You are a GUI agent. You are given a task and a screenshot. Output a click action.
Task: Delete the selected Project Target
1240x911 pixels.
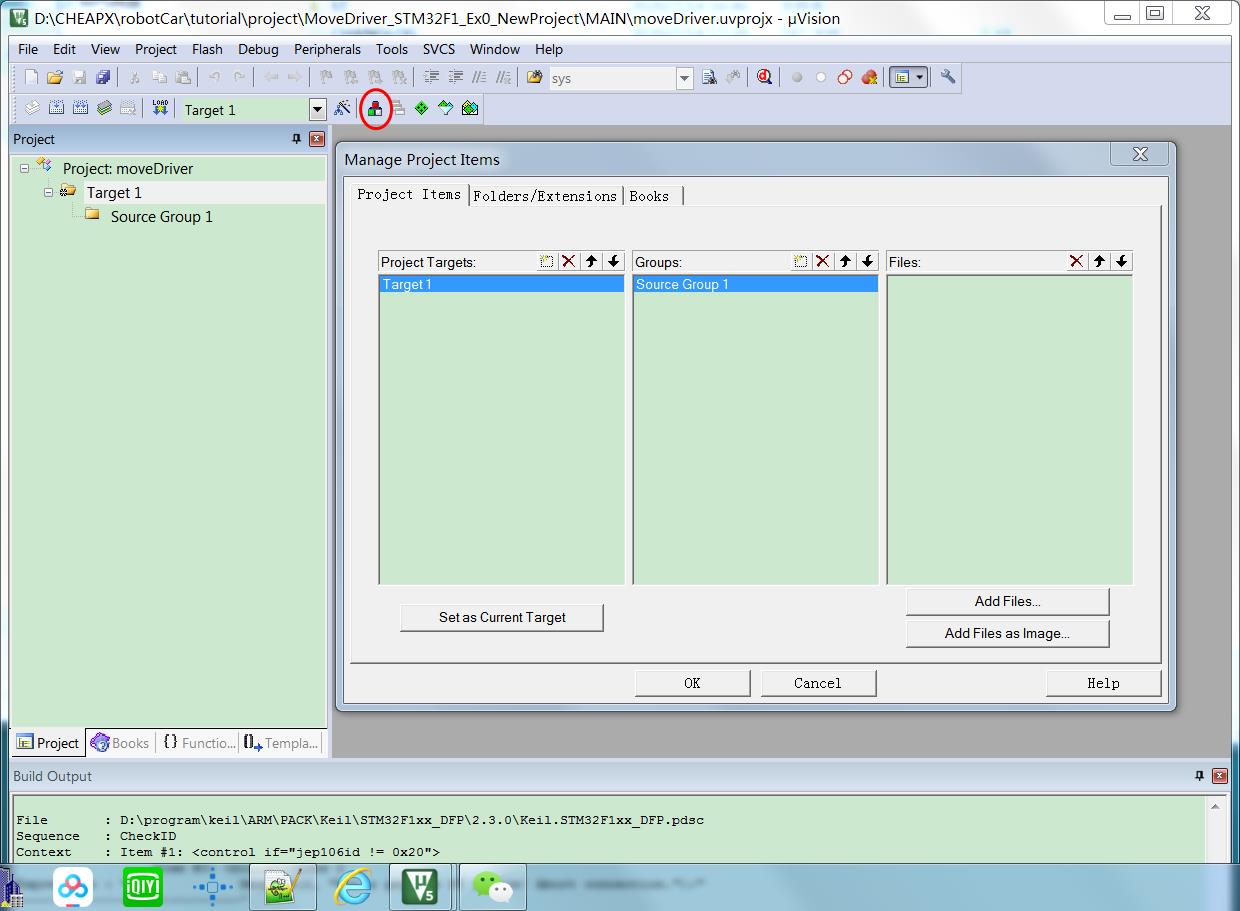click(569, 261)
